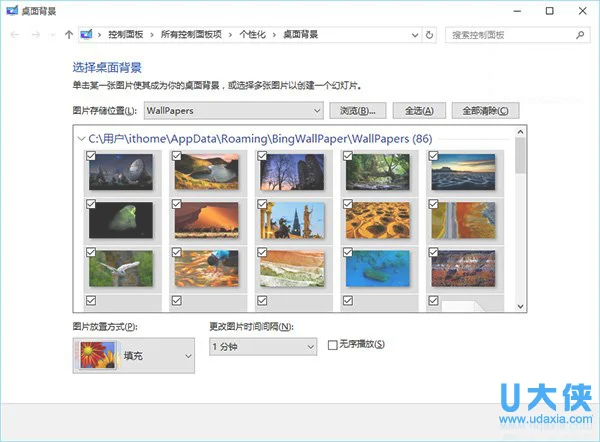Select the crater lake wallpaper thumbnail

(x=207, y=172)
